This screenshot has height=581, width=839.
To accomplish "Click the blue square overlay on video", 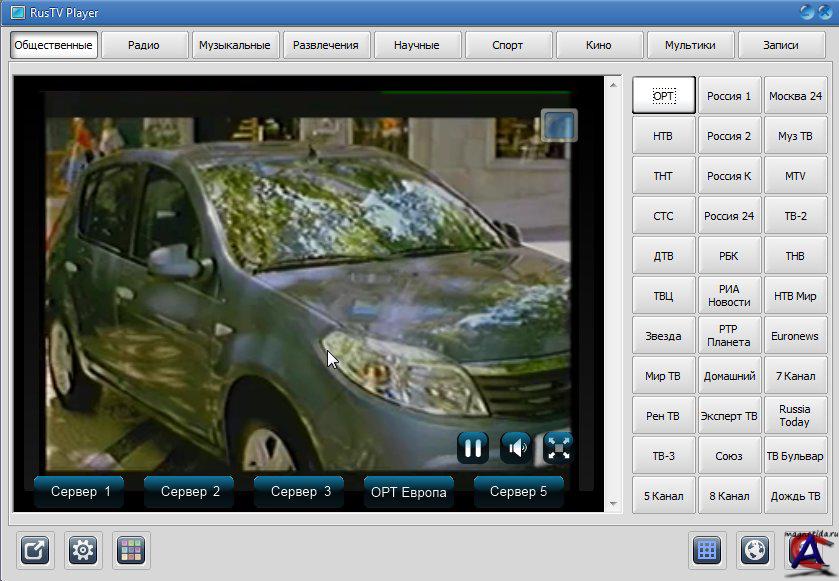I will pyautogui.click(x=559, y=125).
